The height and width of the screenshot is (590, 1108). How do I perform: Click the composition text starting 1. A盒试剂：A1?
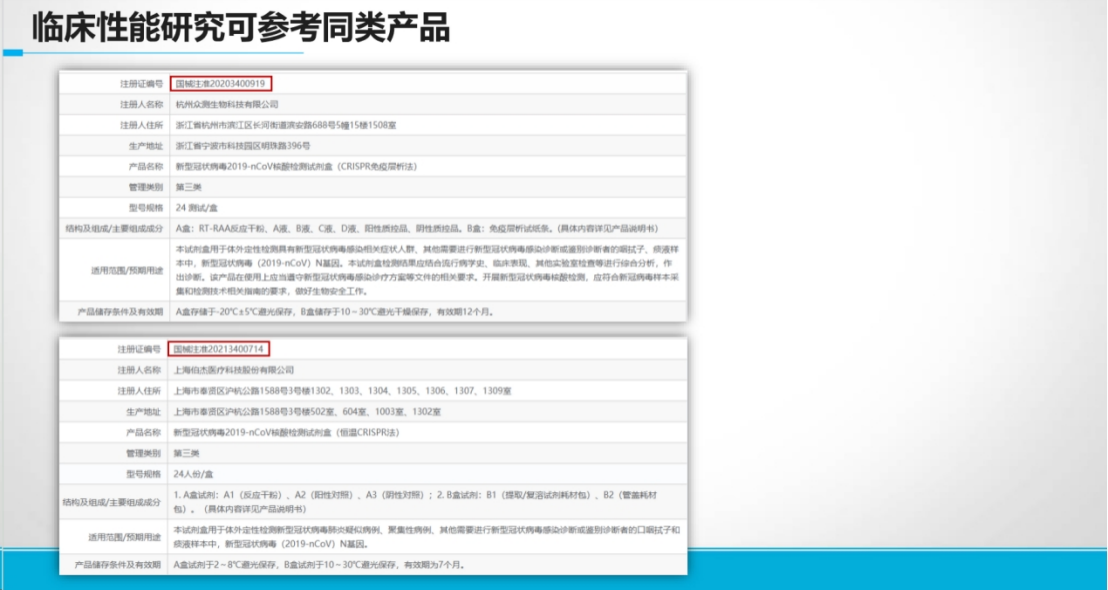(x=416, y=502)
